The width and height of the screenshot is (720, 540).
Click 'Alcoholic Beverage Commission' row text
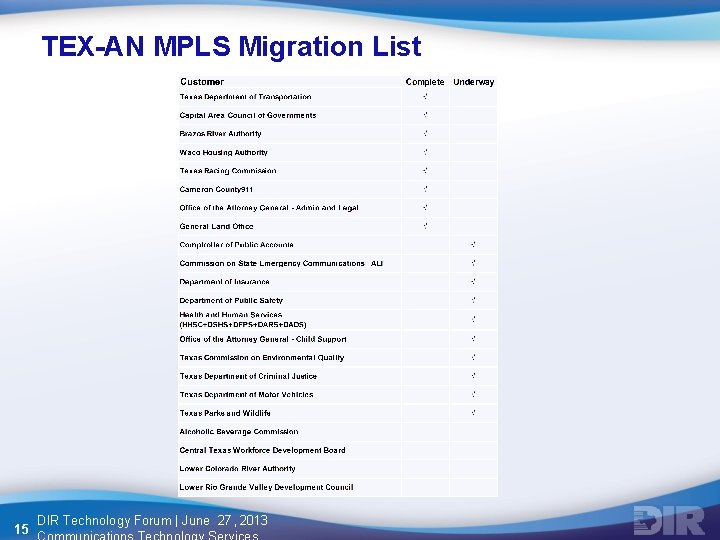pyautogui.click(x=238, y=432)
